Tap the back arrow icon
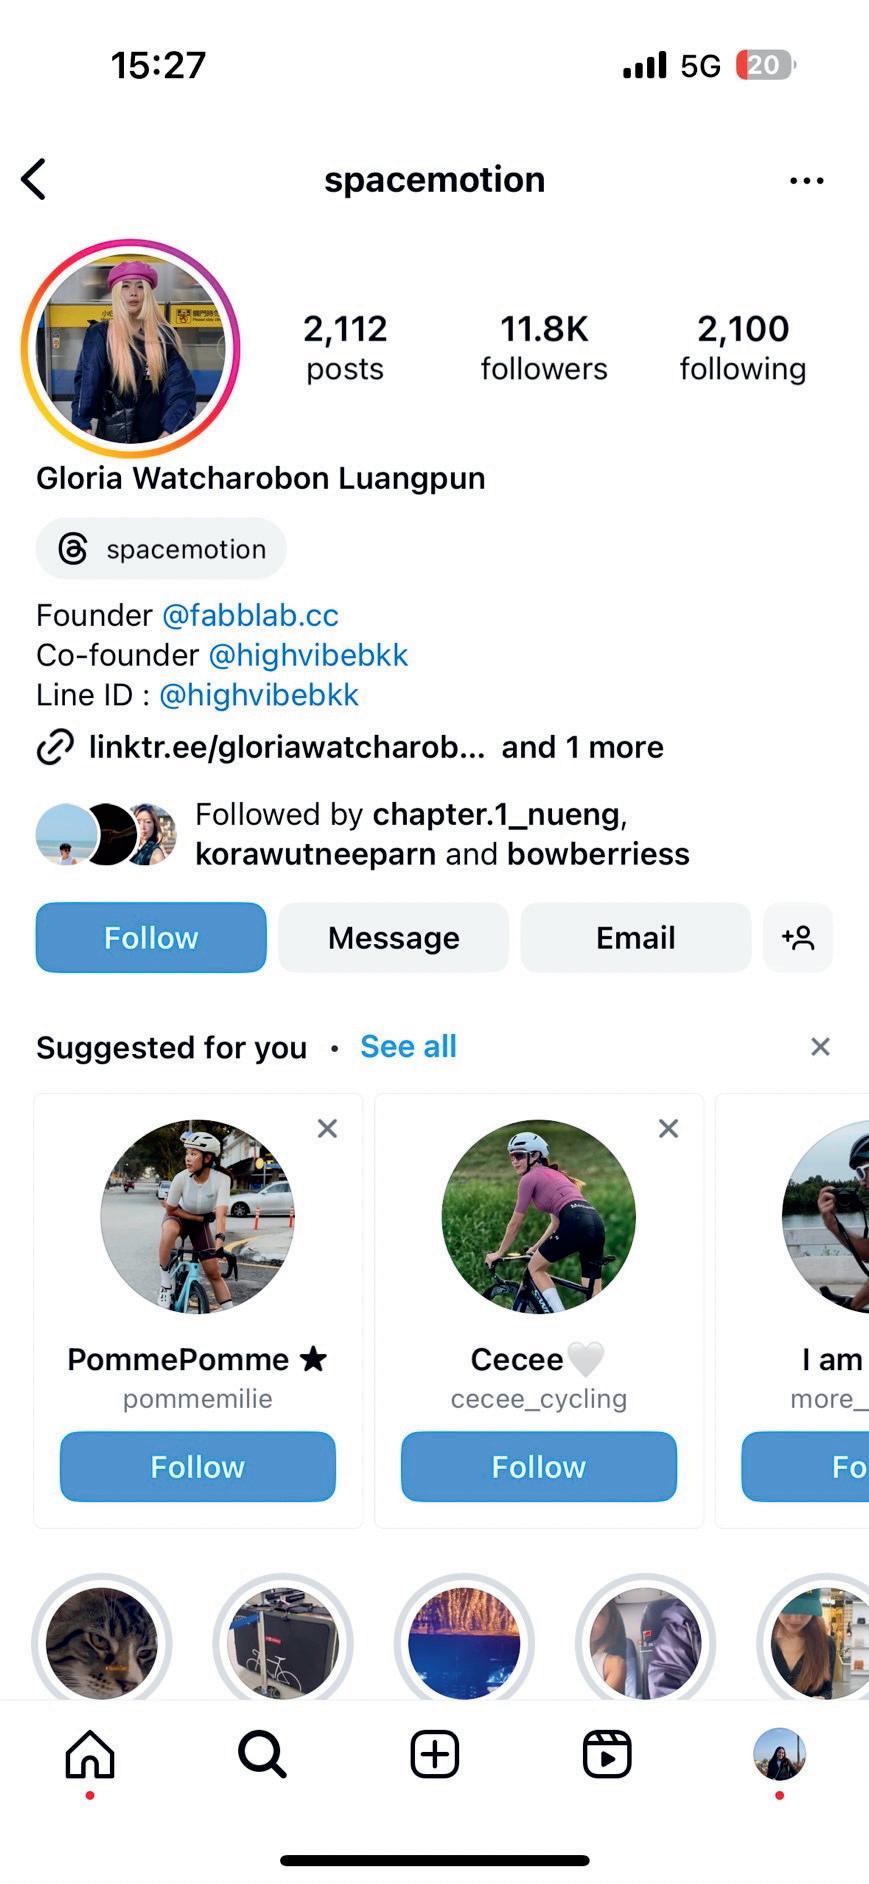Viewport: 869px width, 1884px height. 34,180
